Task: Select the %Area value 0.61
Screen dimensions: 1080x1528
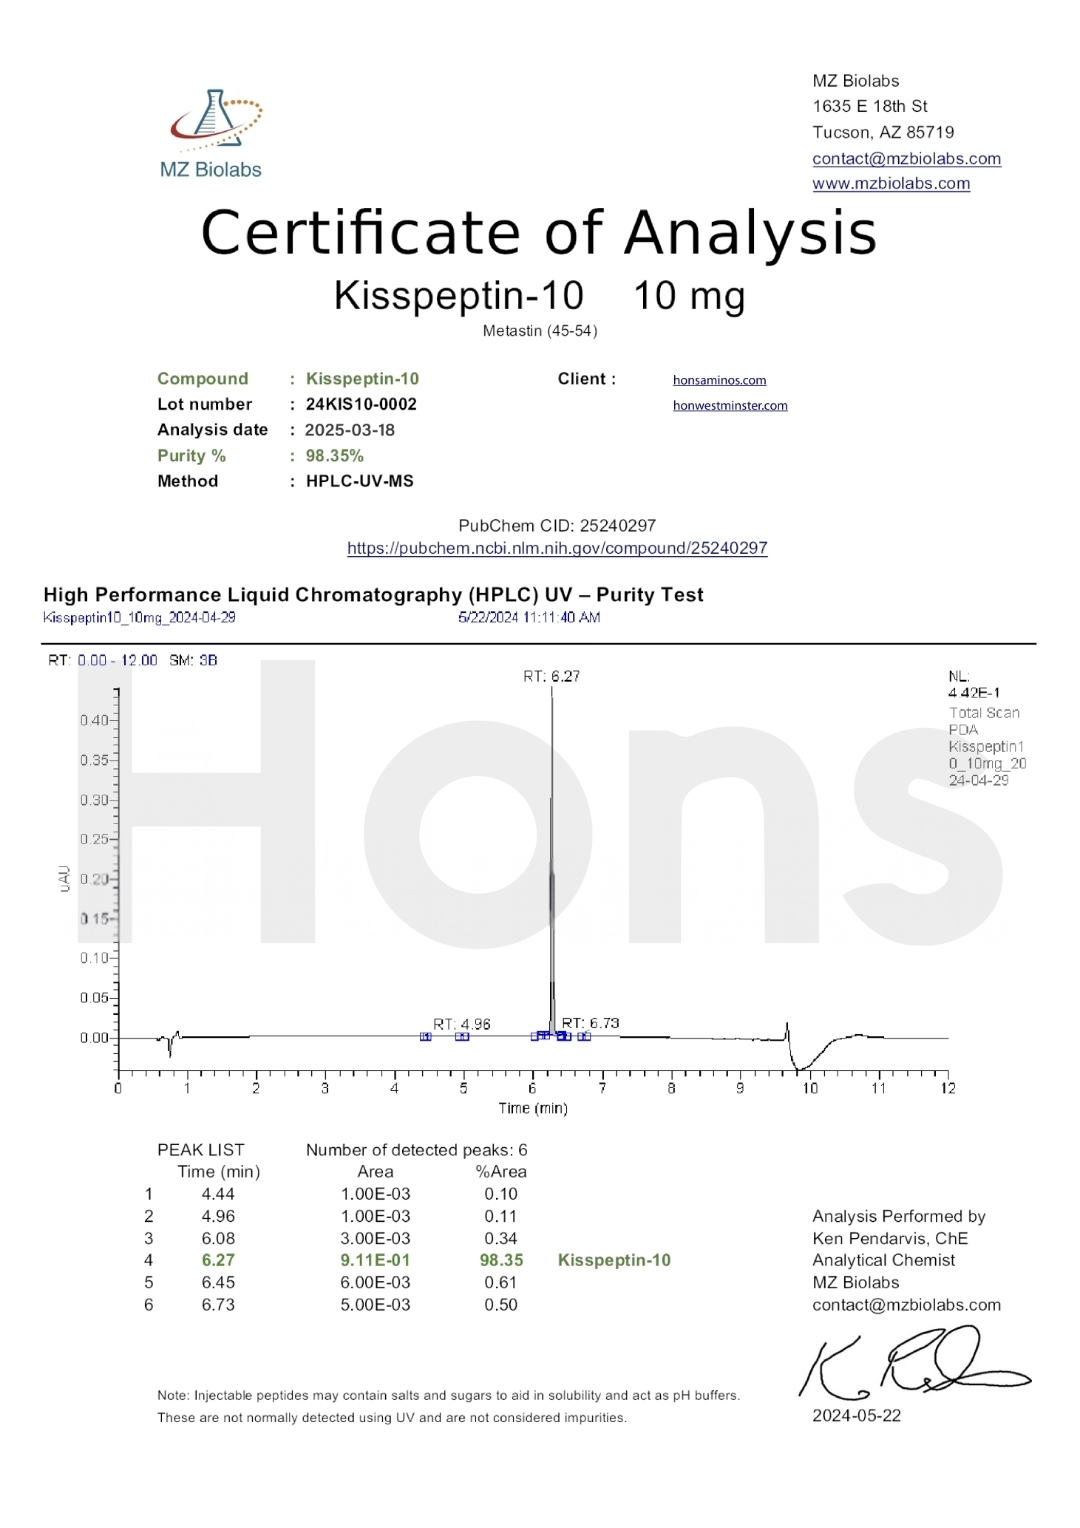Action: (x=501, y=1282)
